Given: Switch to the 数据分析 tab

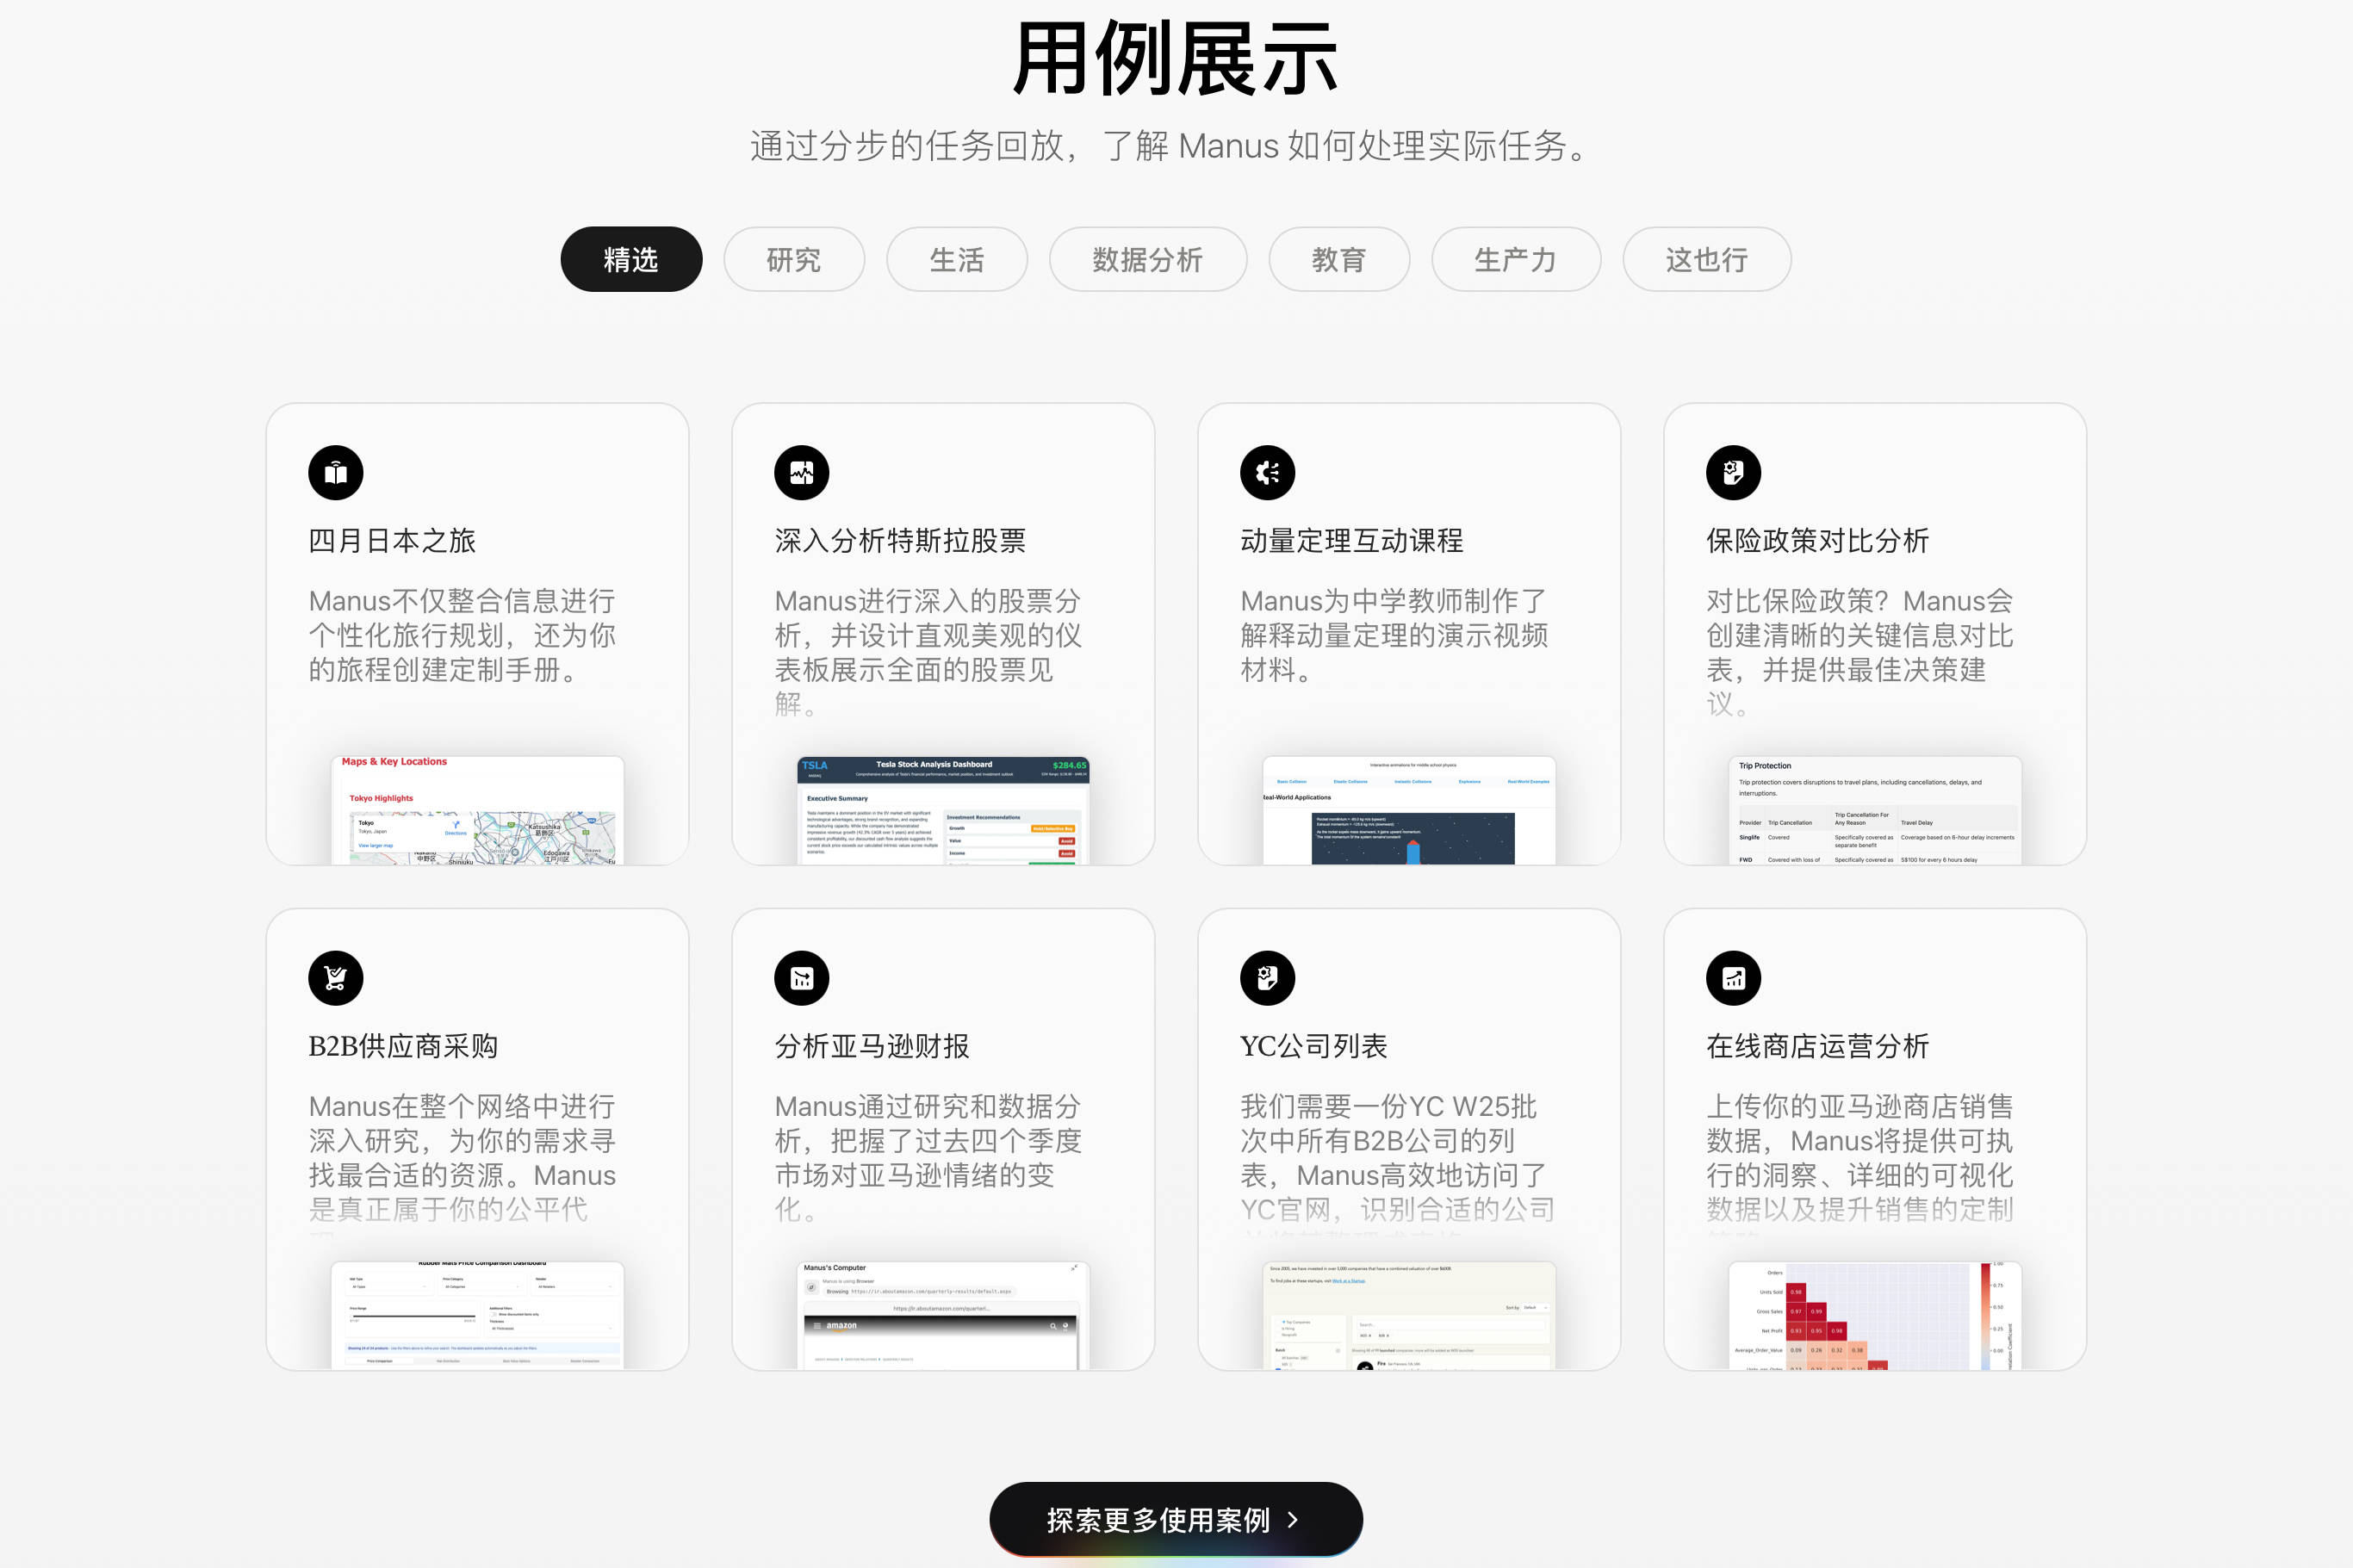Looking at the screenshot, I should (1148, 259).
